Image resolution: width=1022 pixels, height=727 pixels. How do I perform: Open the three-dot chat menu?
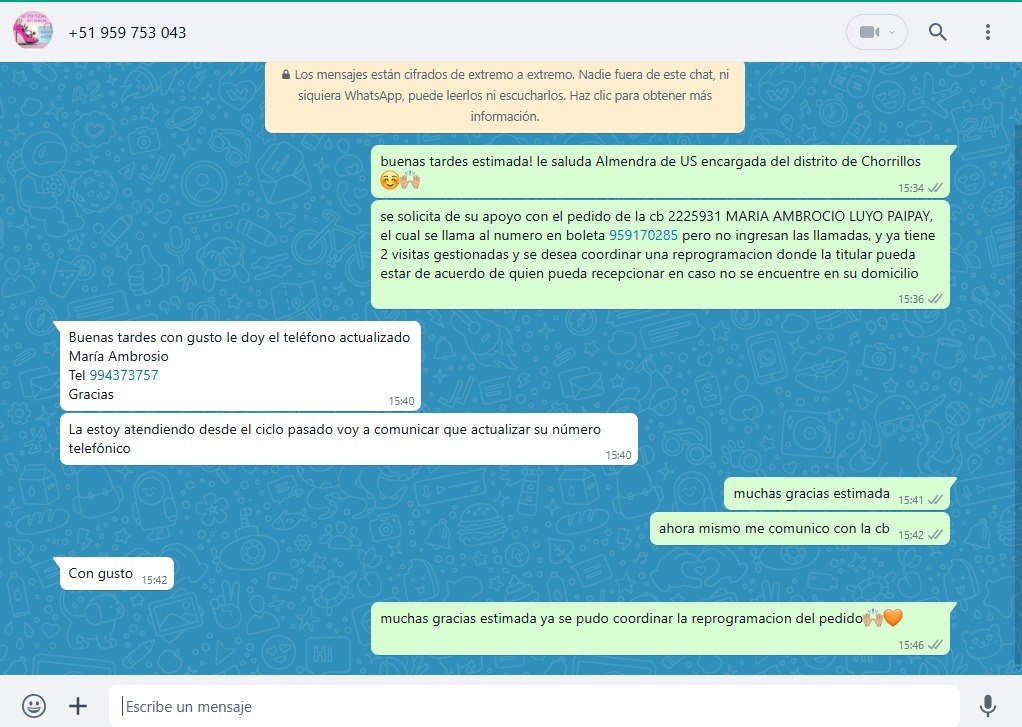pos(987,32)
